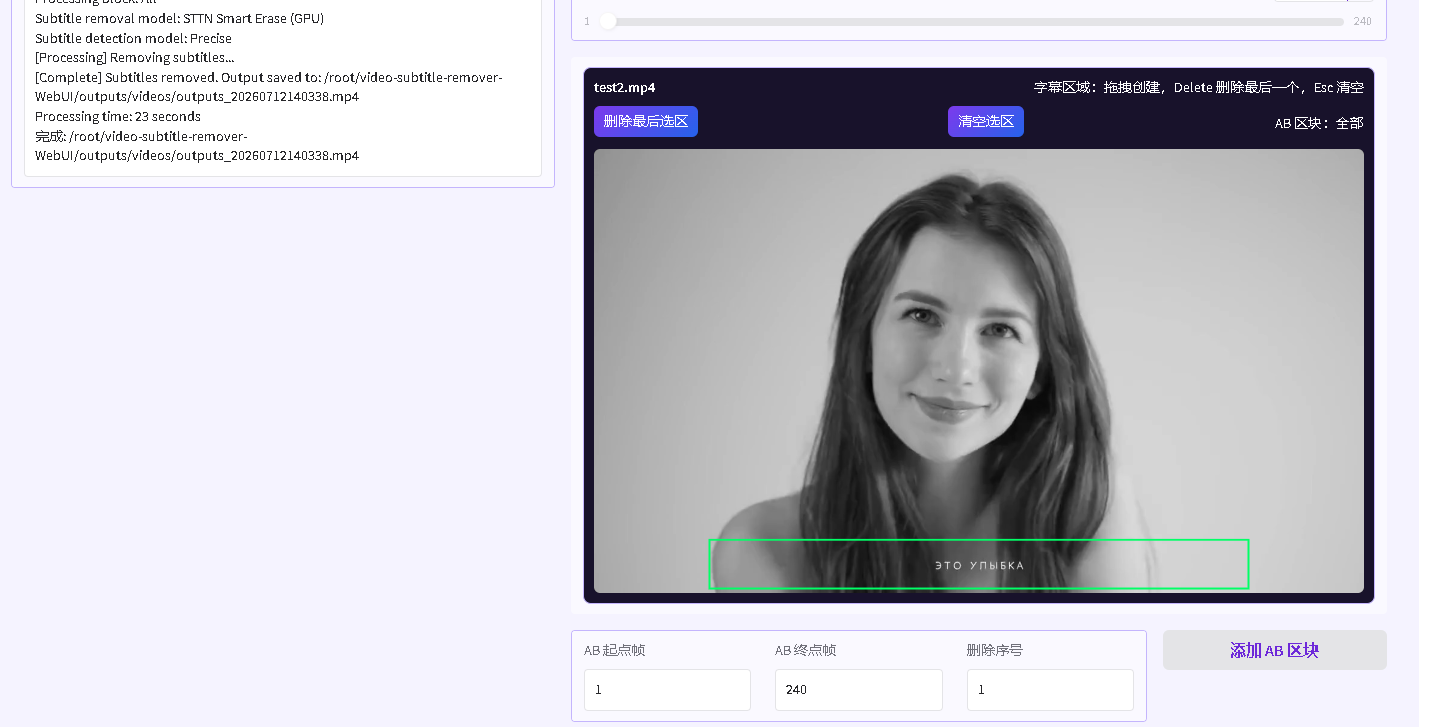Focus the AB 起点帧 input field
The image size is (1450, 727).
coord(667,690)
